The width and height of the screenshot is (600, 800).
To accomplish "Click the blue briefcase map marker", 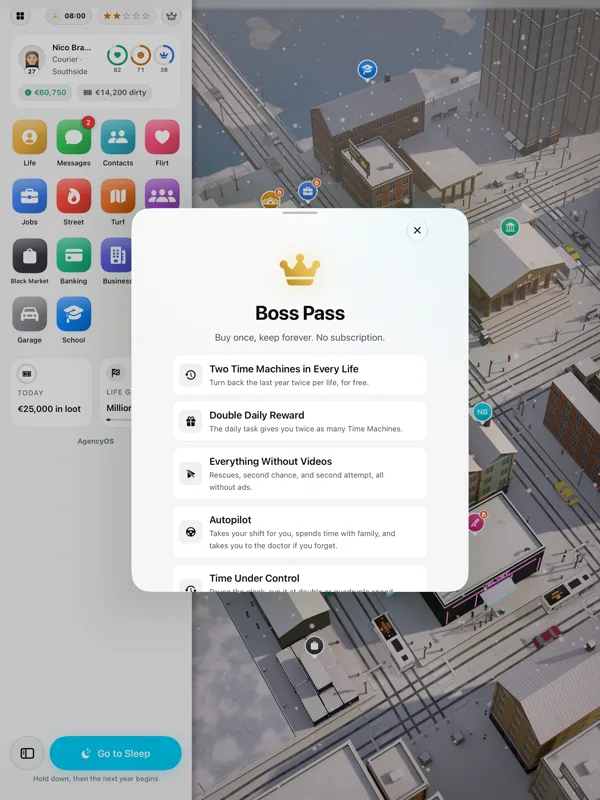I will tap(308, 191).
